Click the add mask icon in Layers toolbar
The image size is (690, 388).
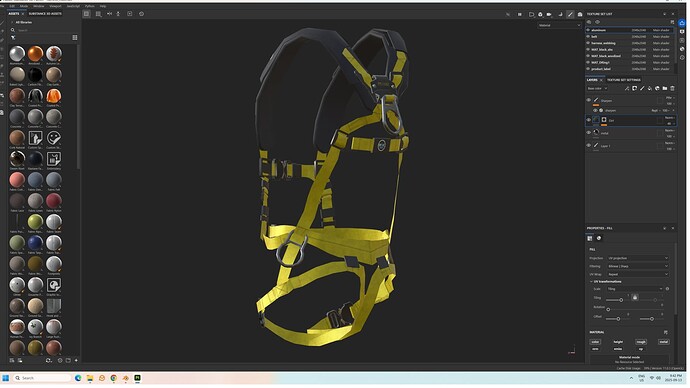tap(635, 88)
